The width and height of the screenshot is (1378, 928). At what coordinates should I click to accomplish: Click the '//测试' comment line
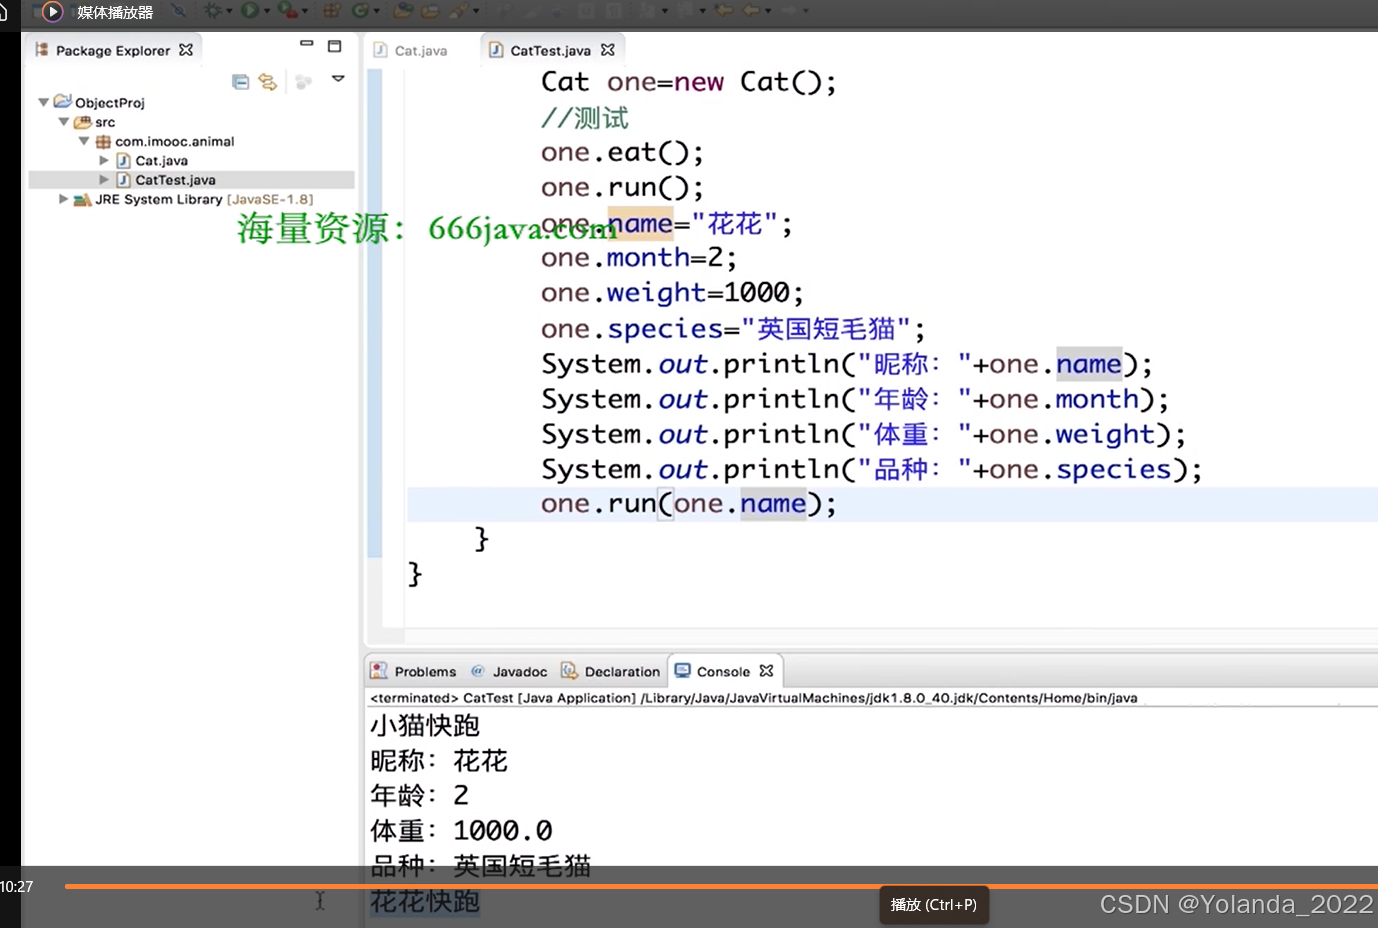click(x=585, y=118)
